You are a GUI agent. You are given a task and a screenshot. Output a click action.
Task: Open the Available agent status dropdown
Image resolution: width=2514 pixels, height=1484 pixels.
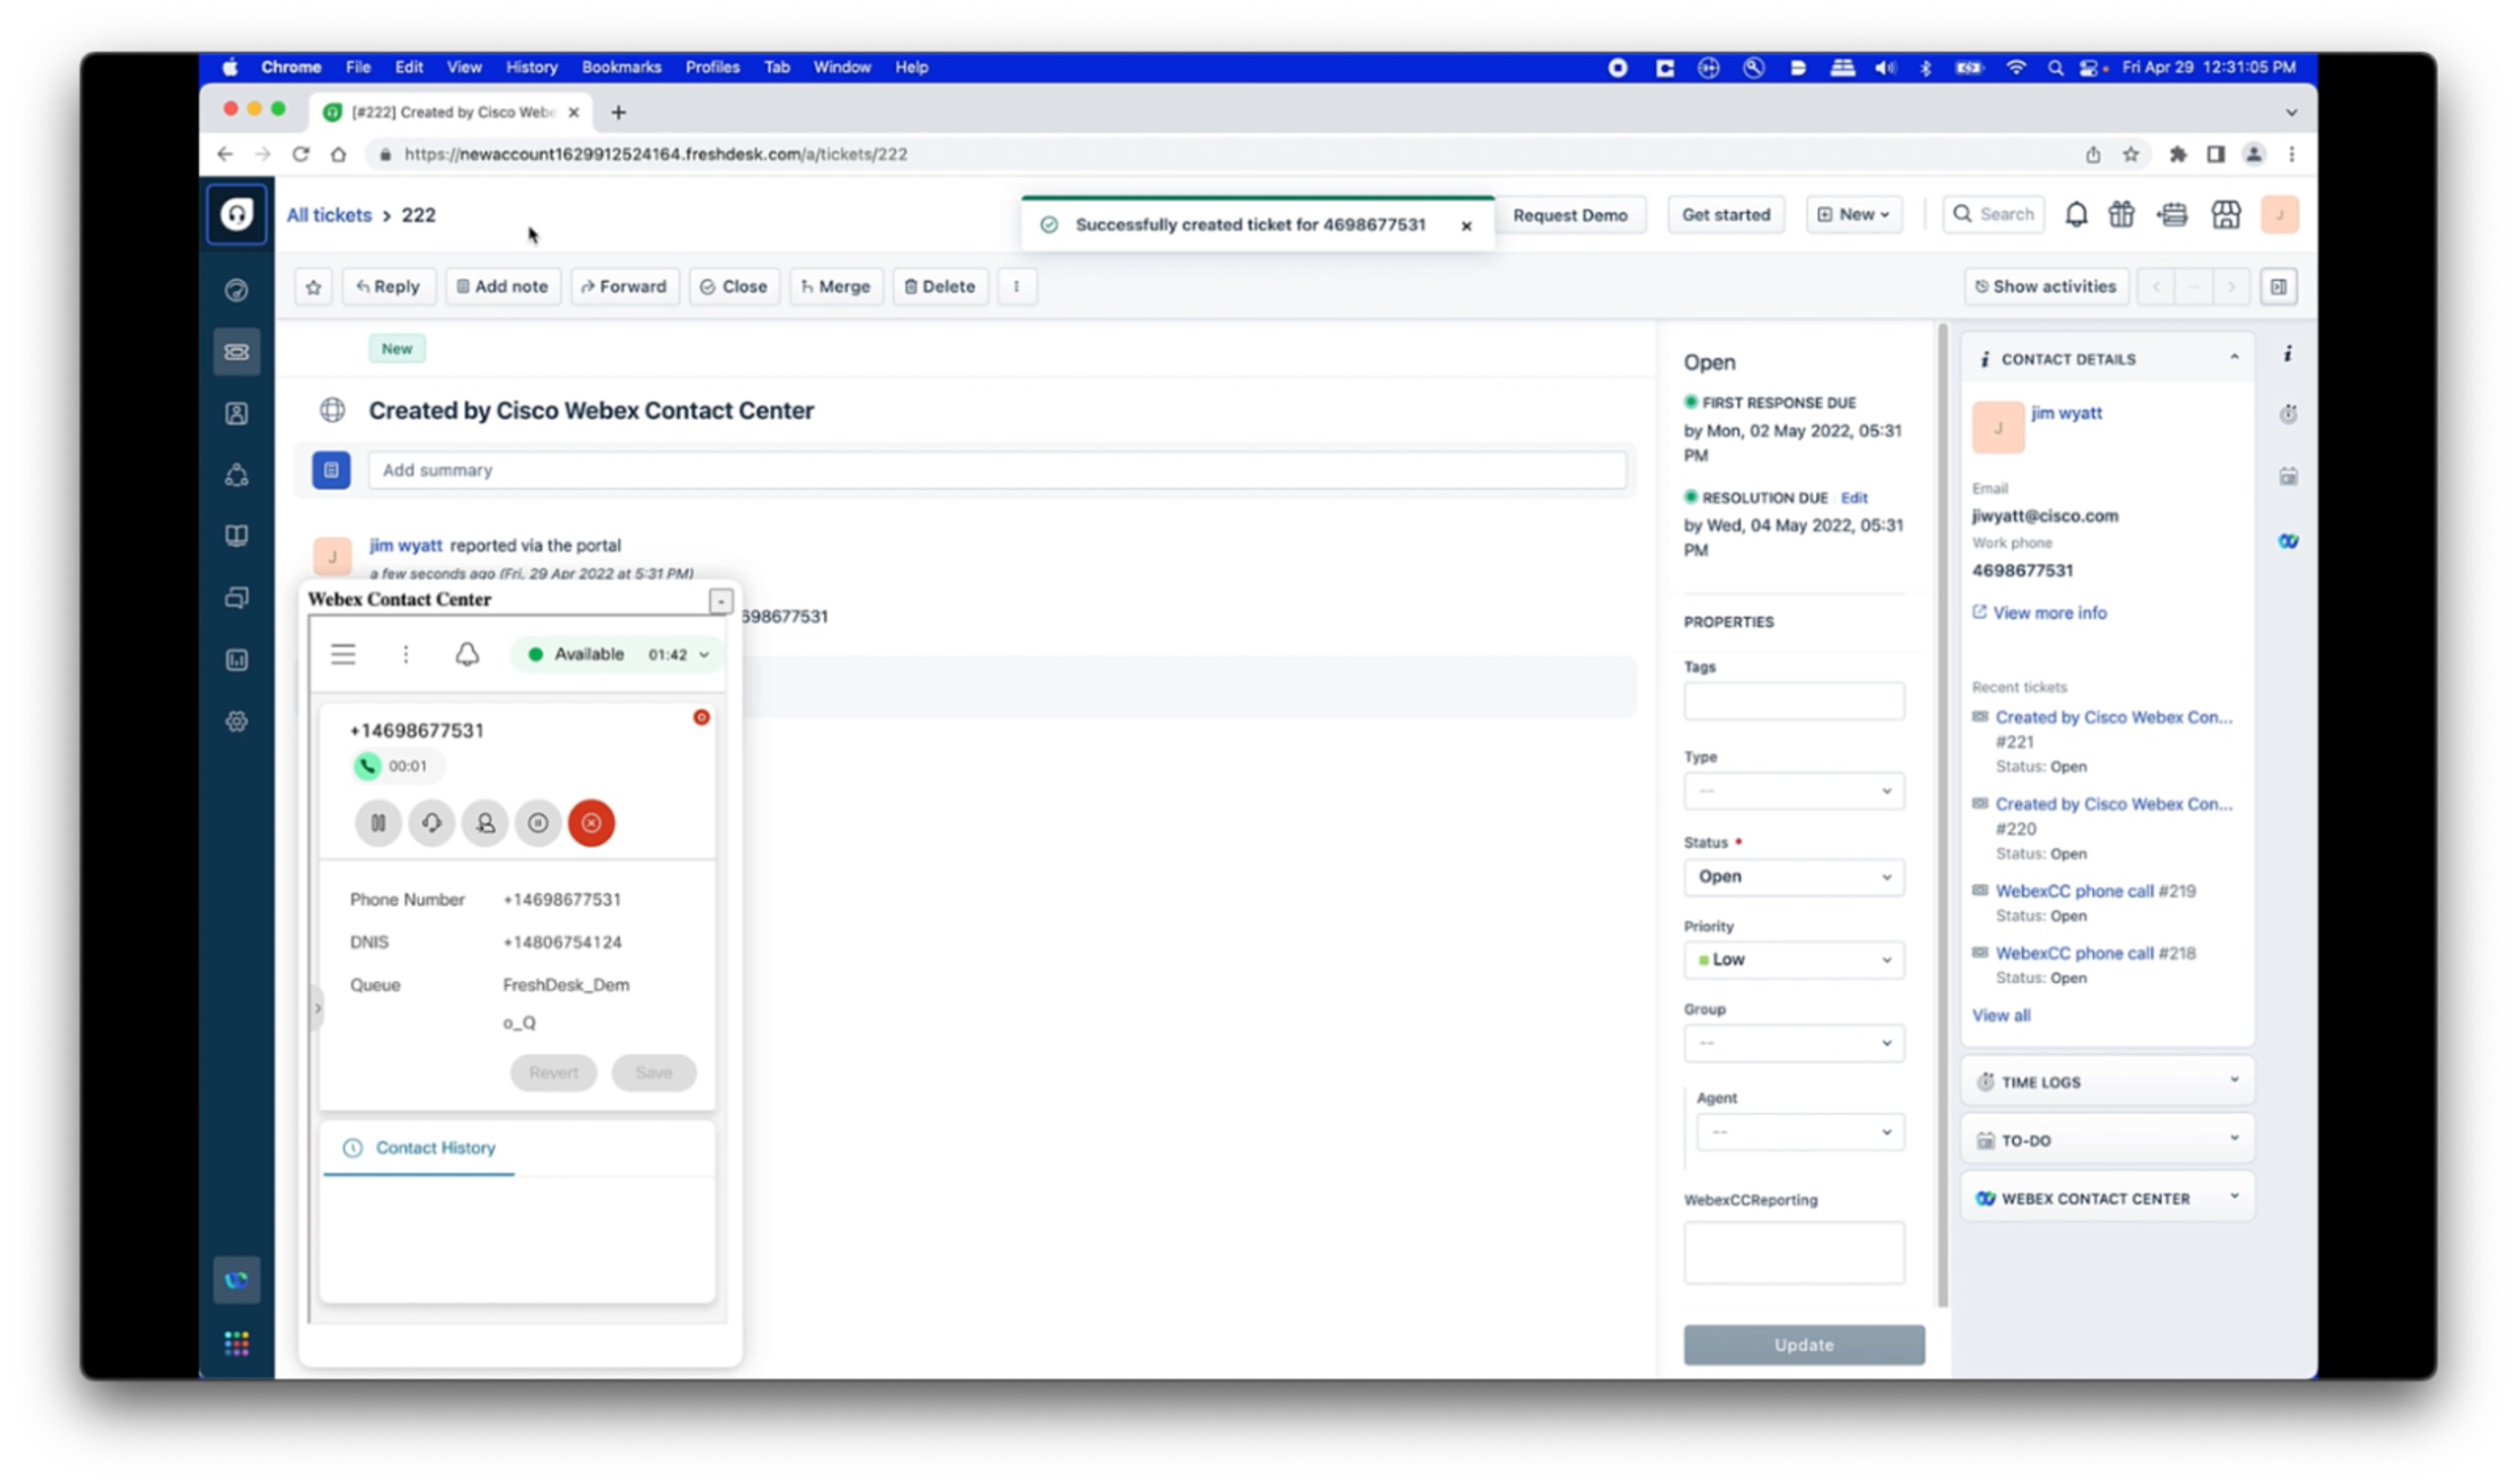pyautogui.click(x=618, y=654)
